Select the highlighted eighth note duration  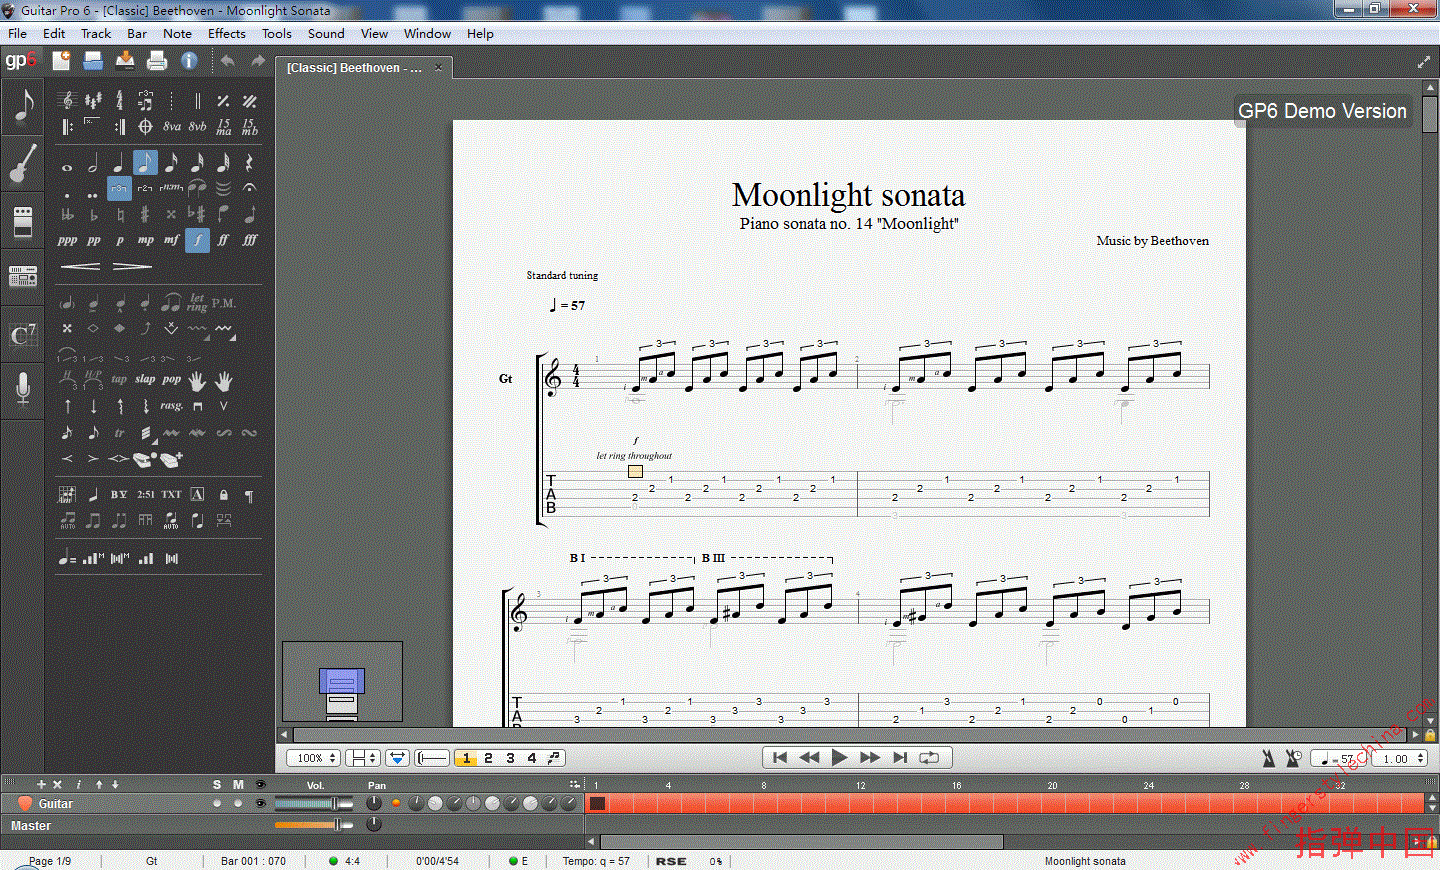click(x=145, y=162)
